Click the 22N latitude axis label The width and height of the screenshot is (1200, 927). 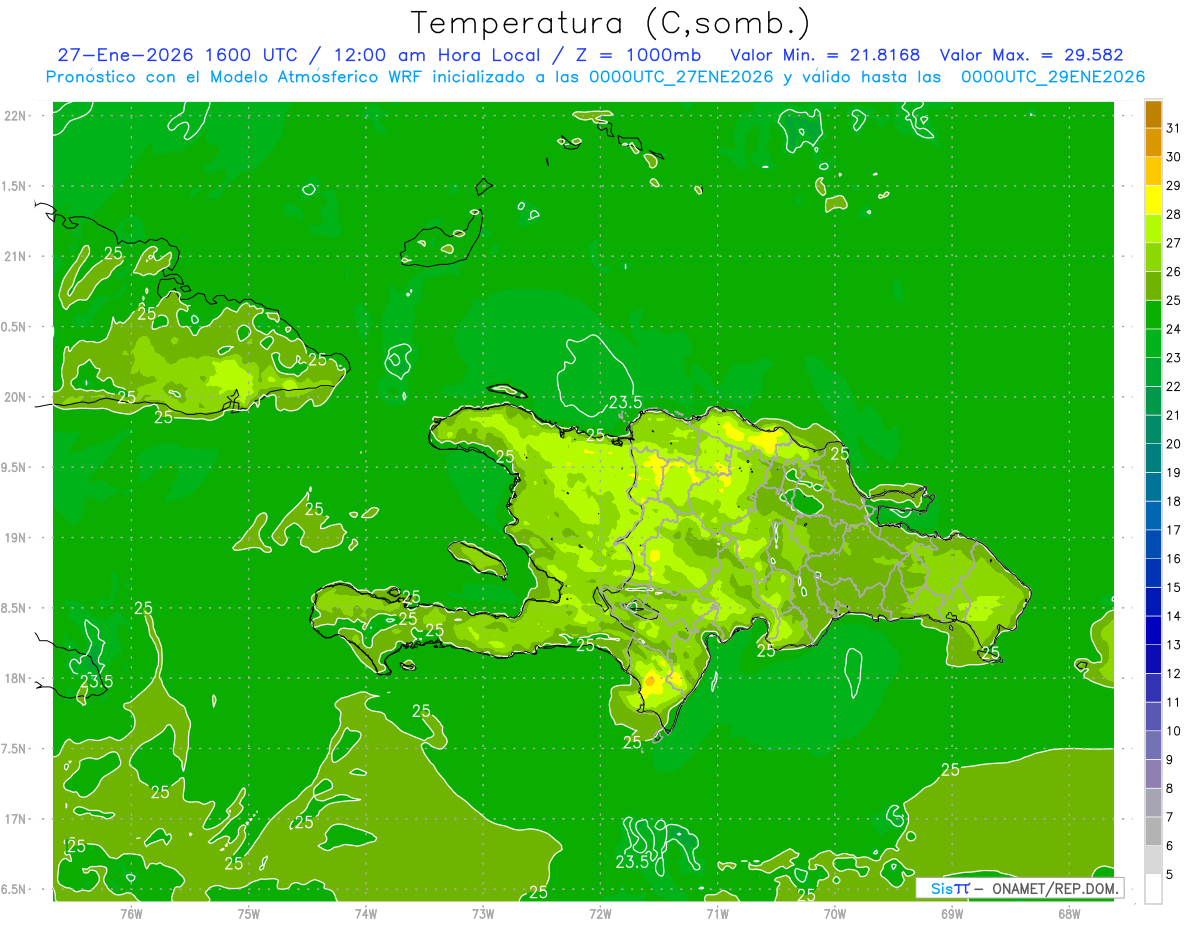coord(17,116)
